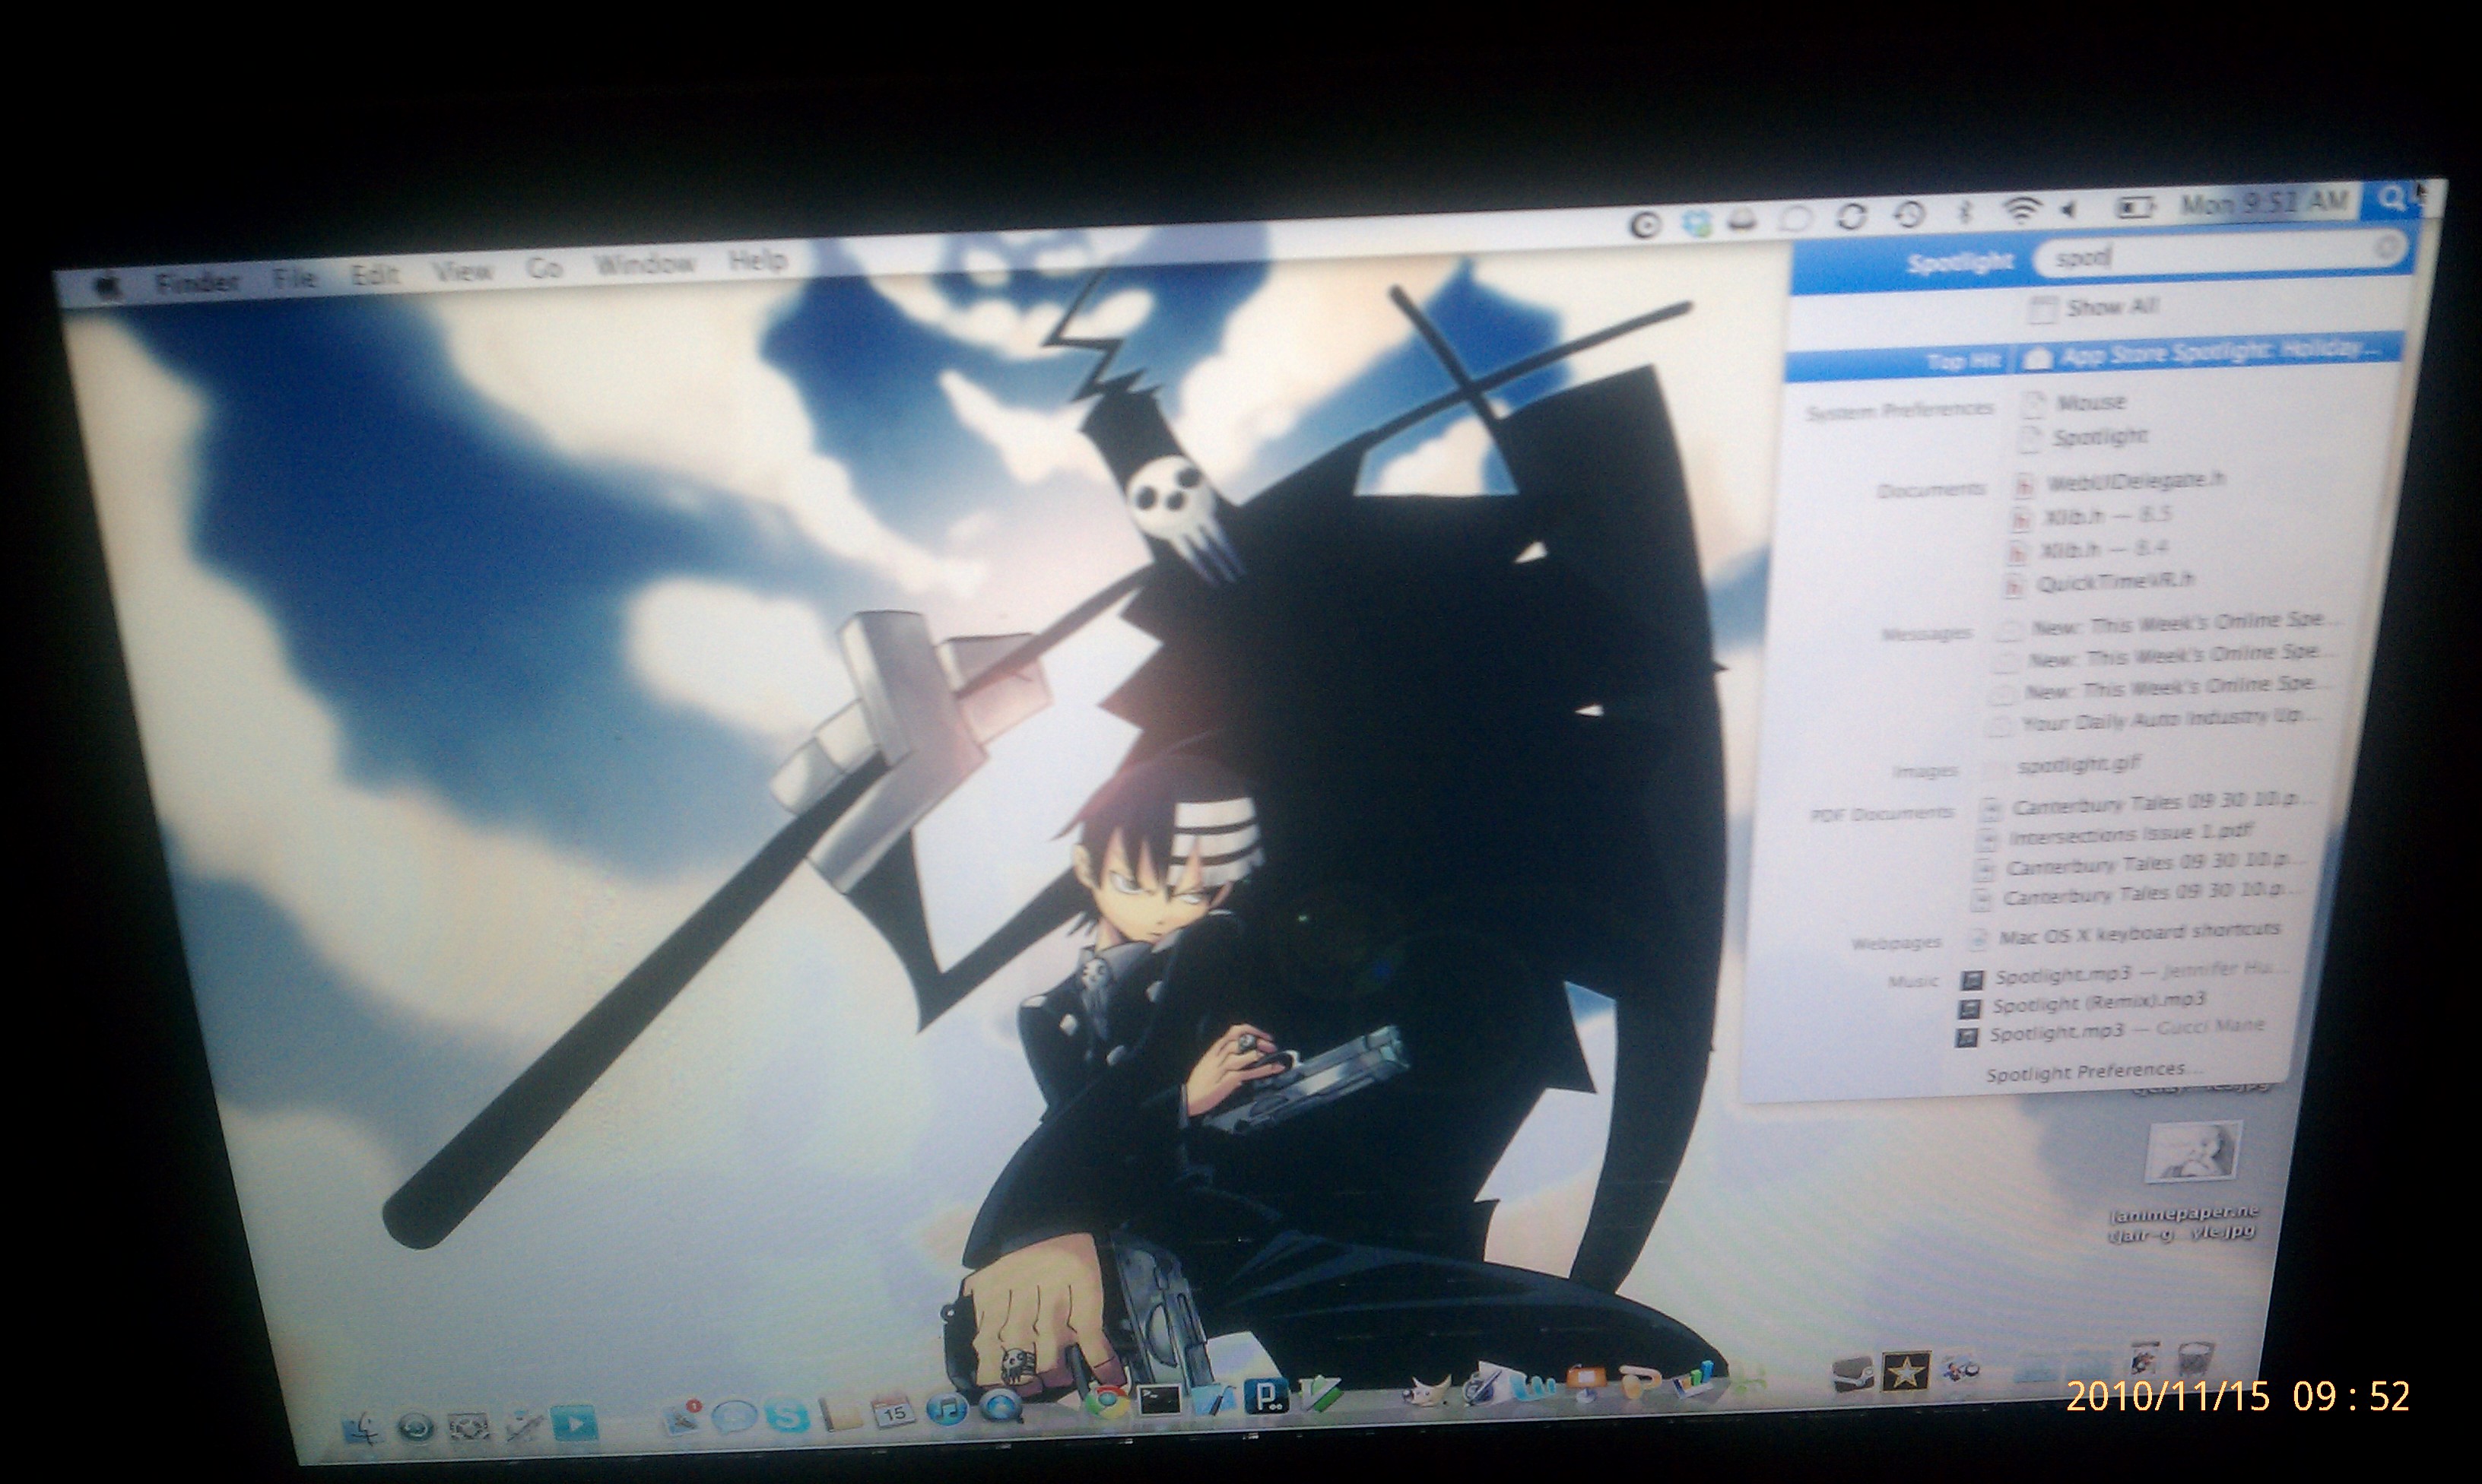Open Keynote podium icon in Dock
Screen dimensions: 2482x1484
coord(1586,1382)
